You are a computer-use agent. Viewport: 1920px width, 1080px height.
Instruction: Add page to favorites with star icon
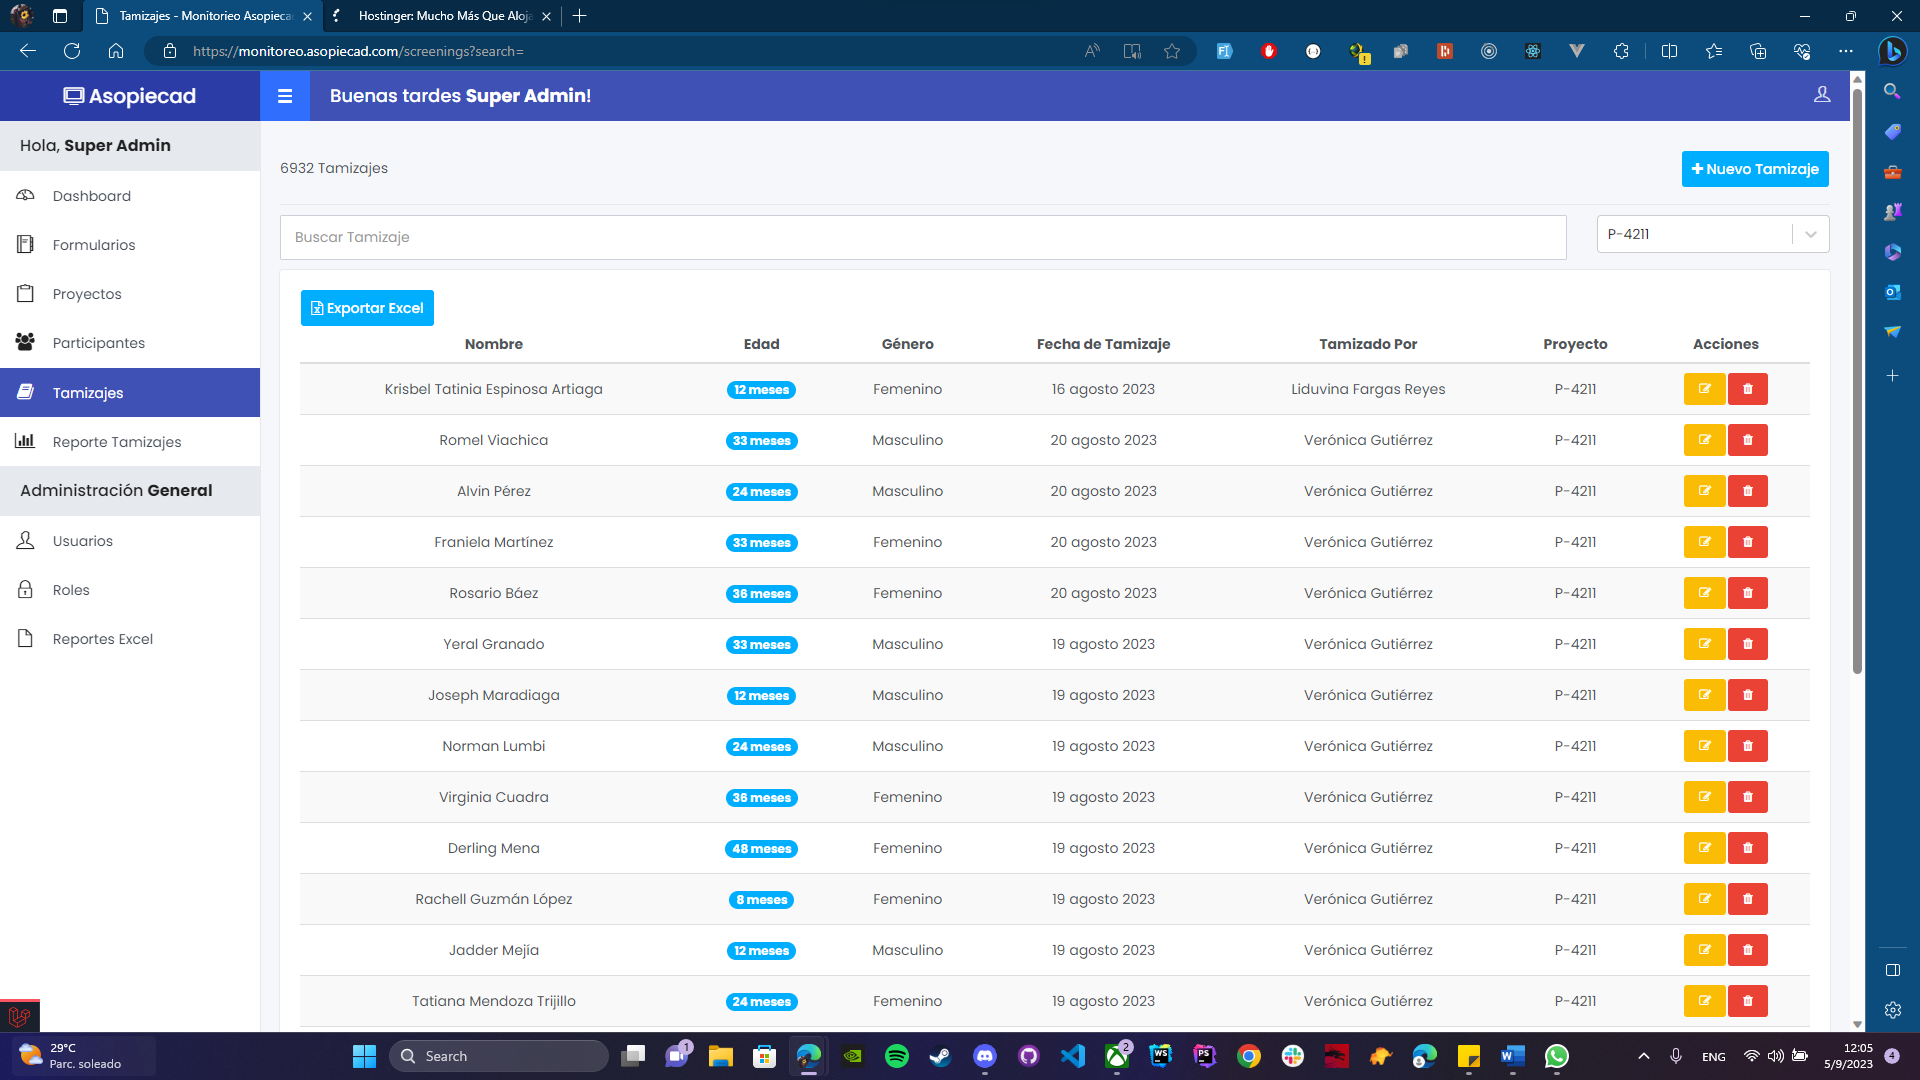pos(1172,51)
